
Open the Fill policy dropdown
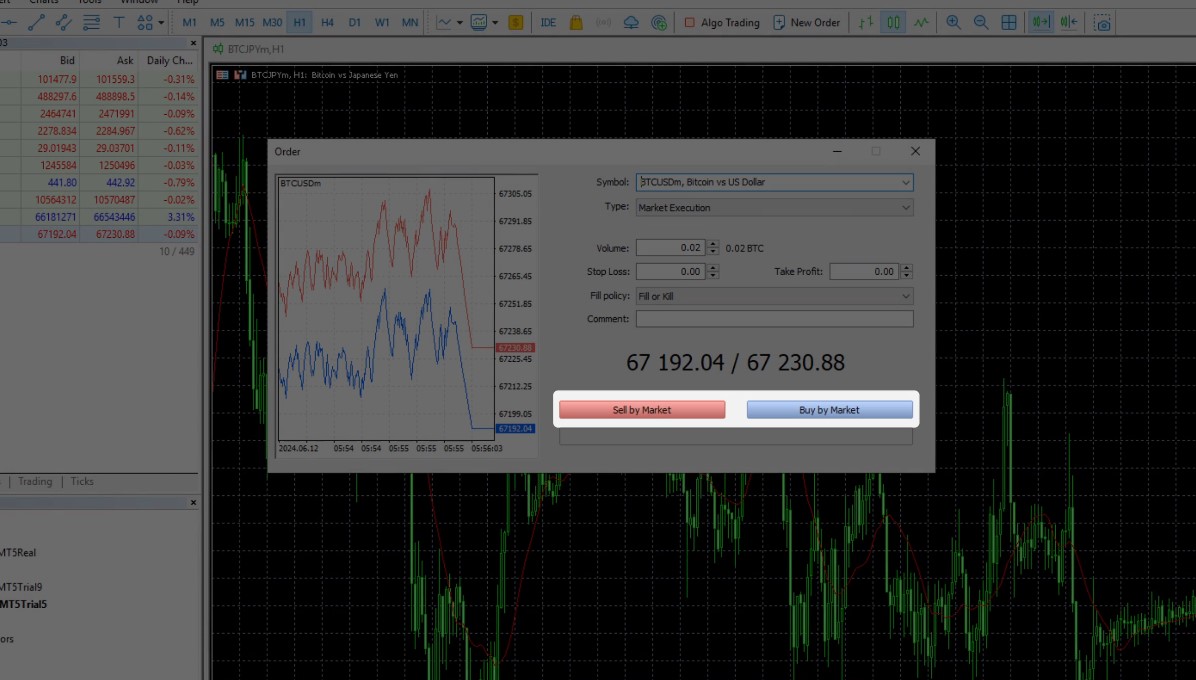(x=774, y=296)
